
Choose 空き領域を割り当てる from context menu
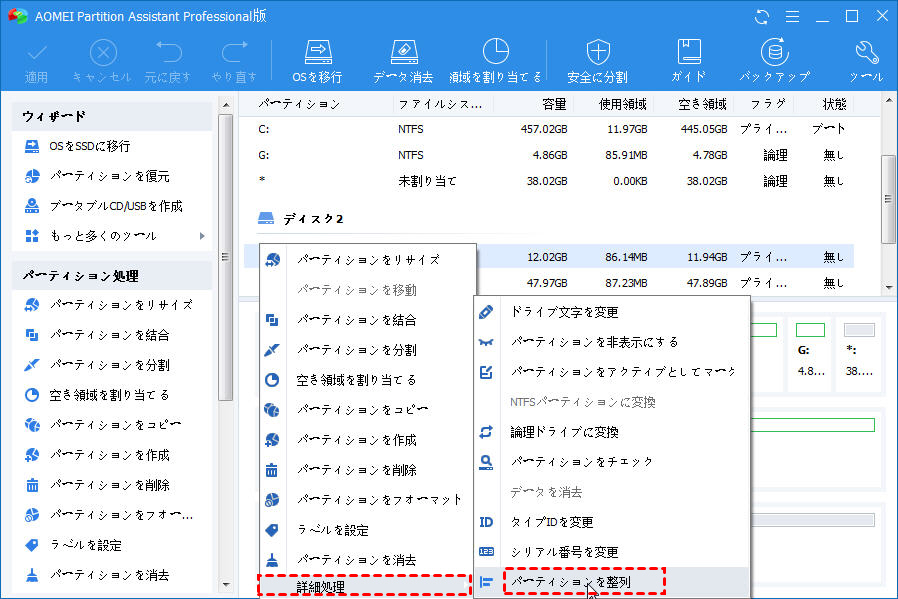coord(368,380)
